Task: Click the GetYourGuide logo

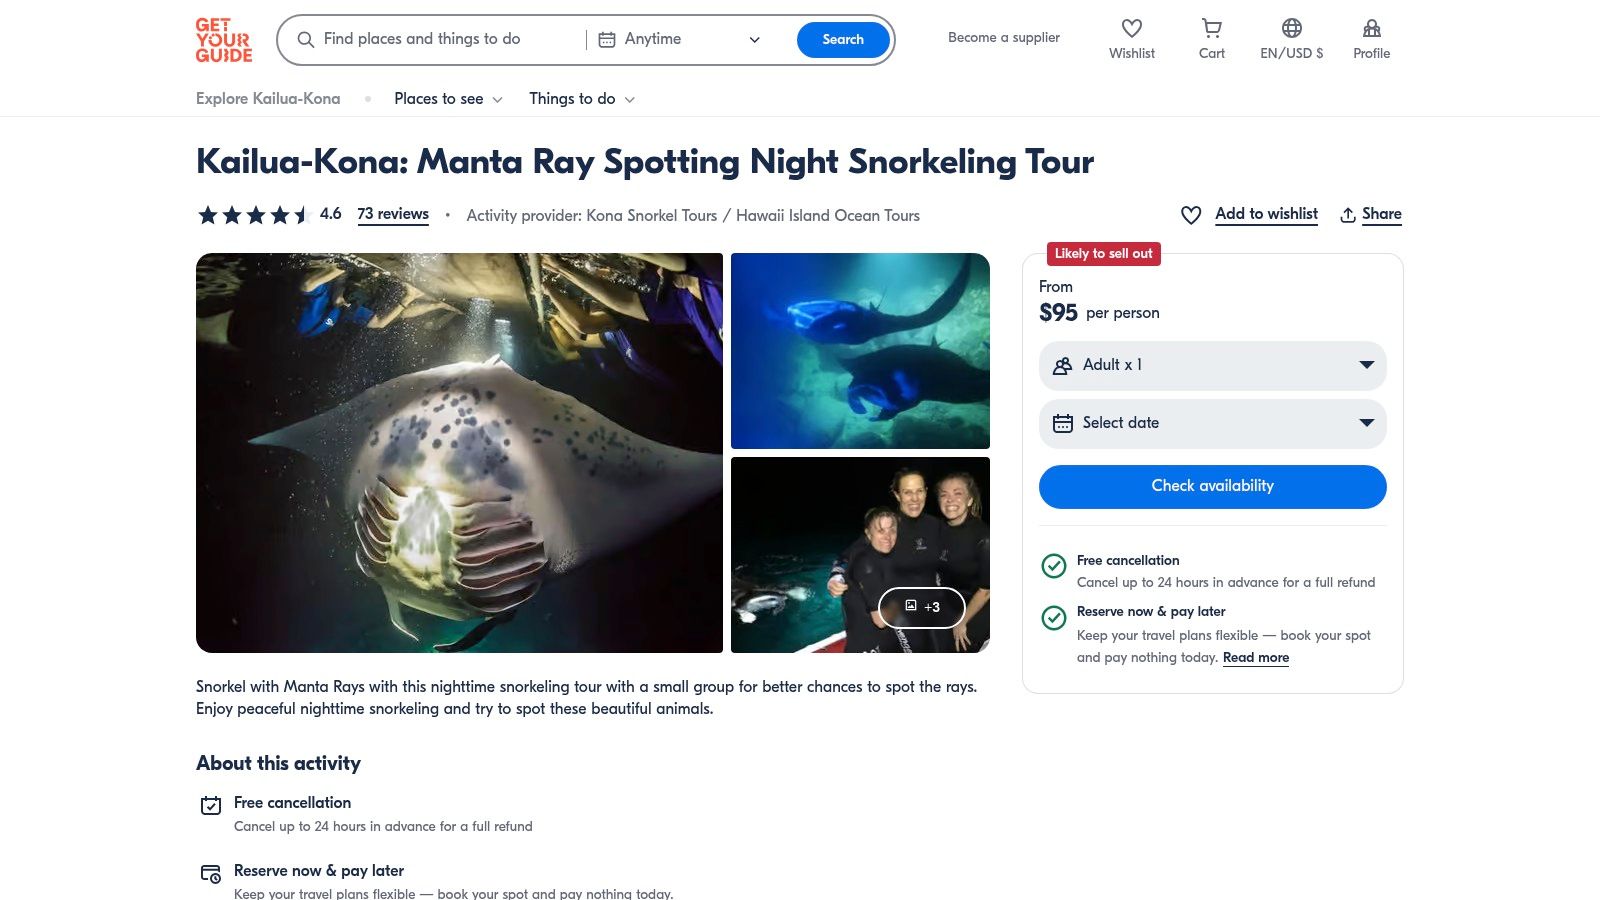Action: (224, 40)
